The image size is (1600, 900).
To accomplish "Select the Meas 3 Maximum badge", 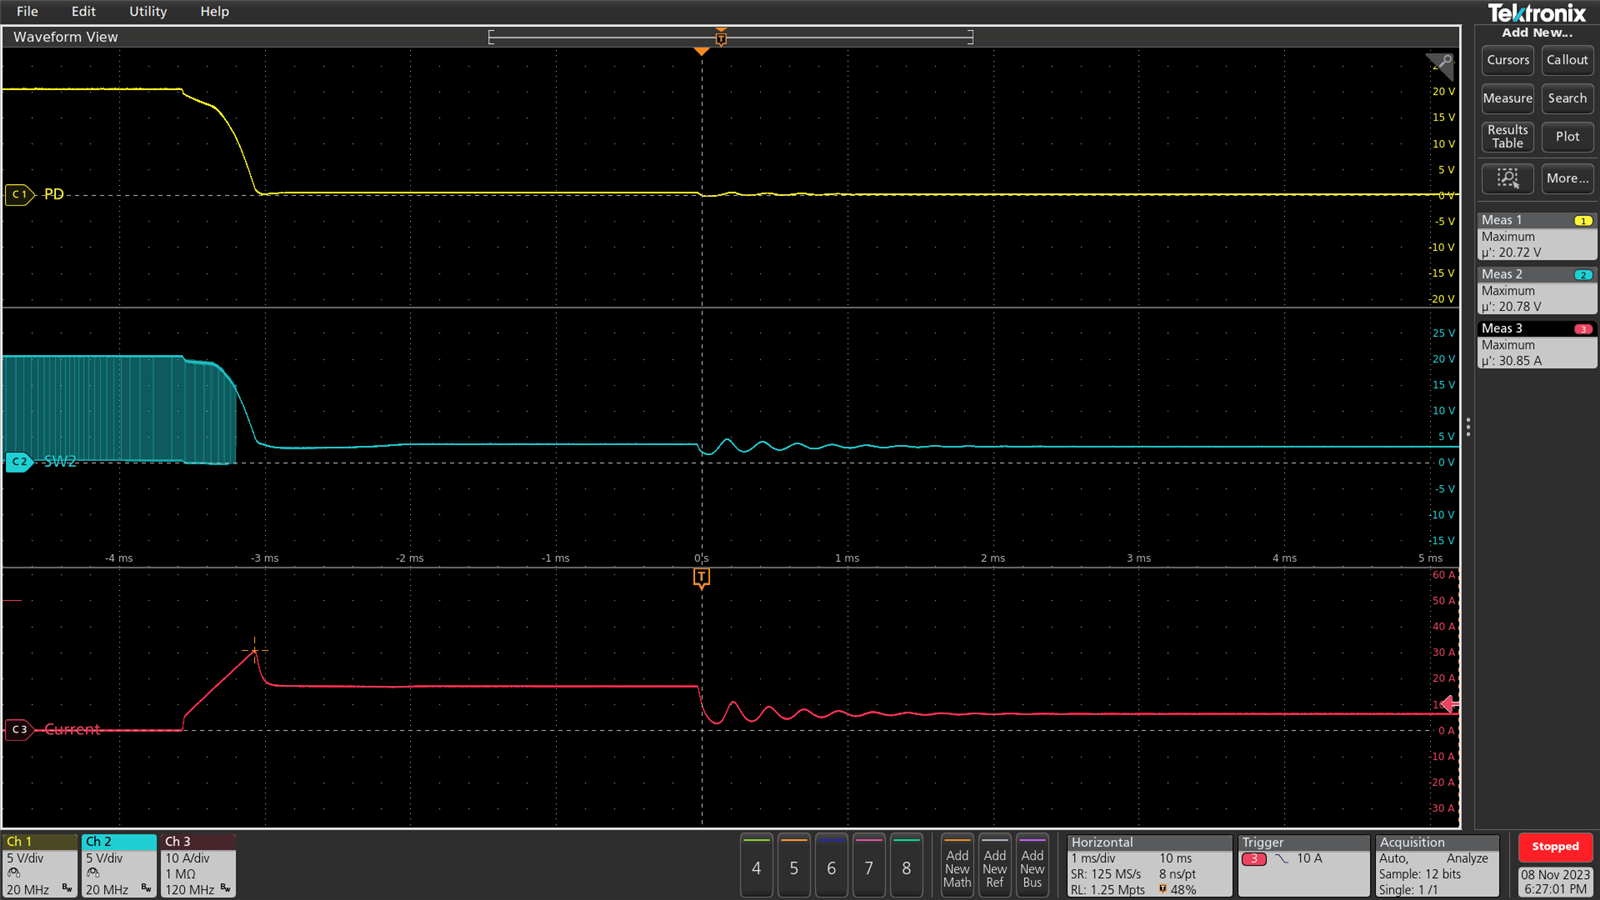I will click(x=1537, y=344).
